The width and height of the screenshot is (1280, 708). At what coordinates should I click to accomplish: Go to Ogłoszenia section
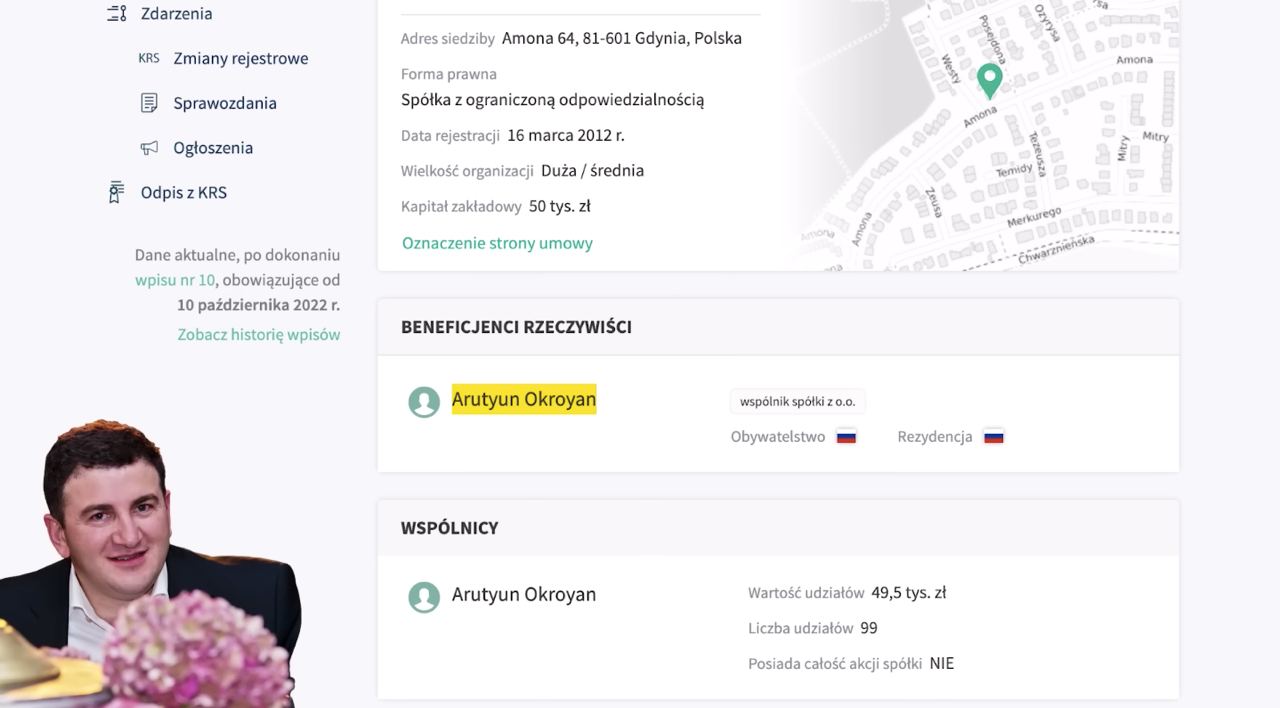point(213,148)
